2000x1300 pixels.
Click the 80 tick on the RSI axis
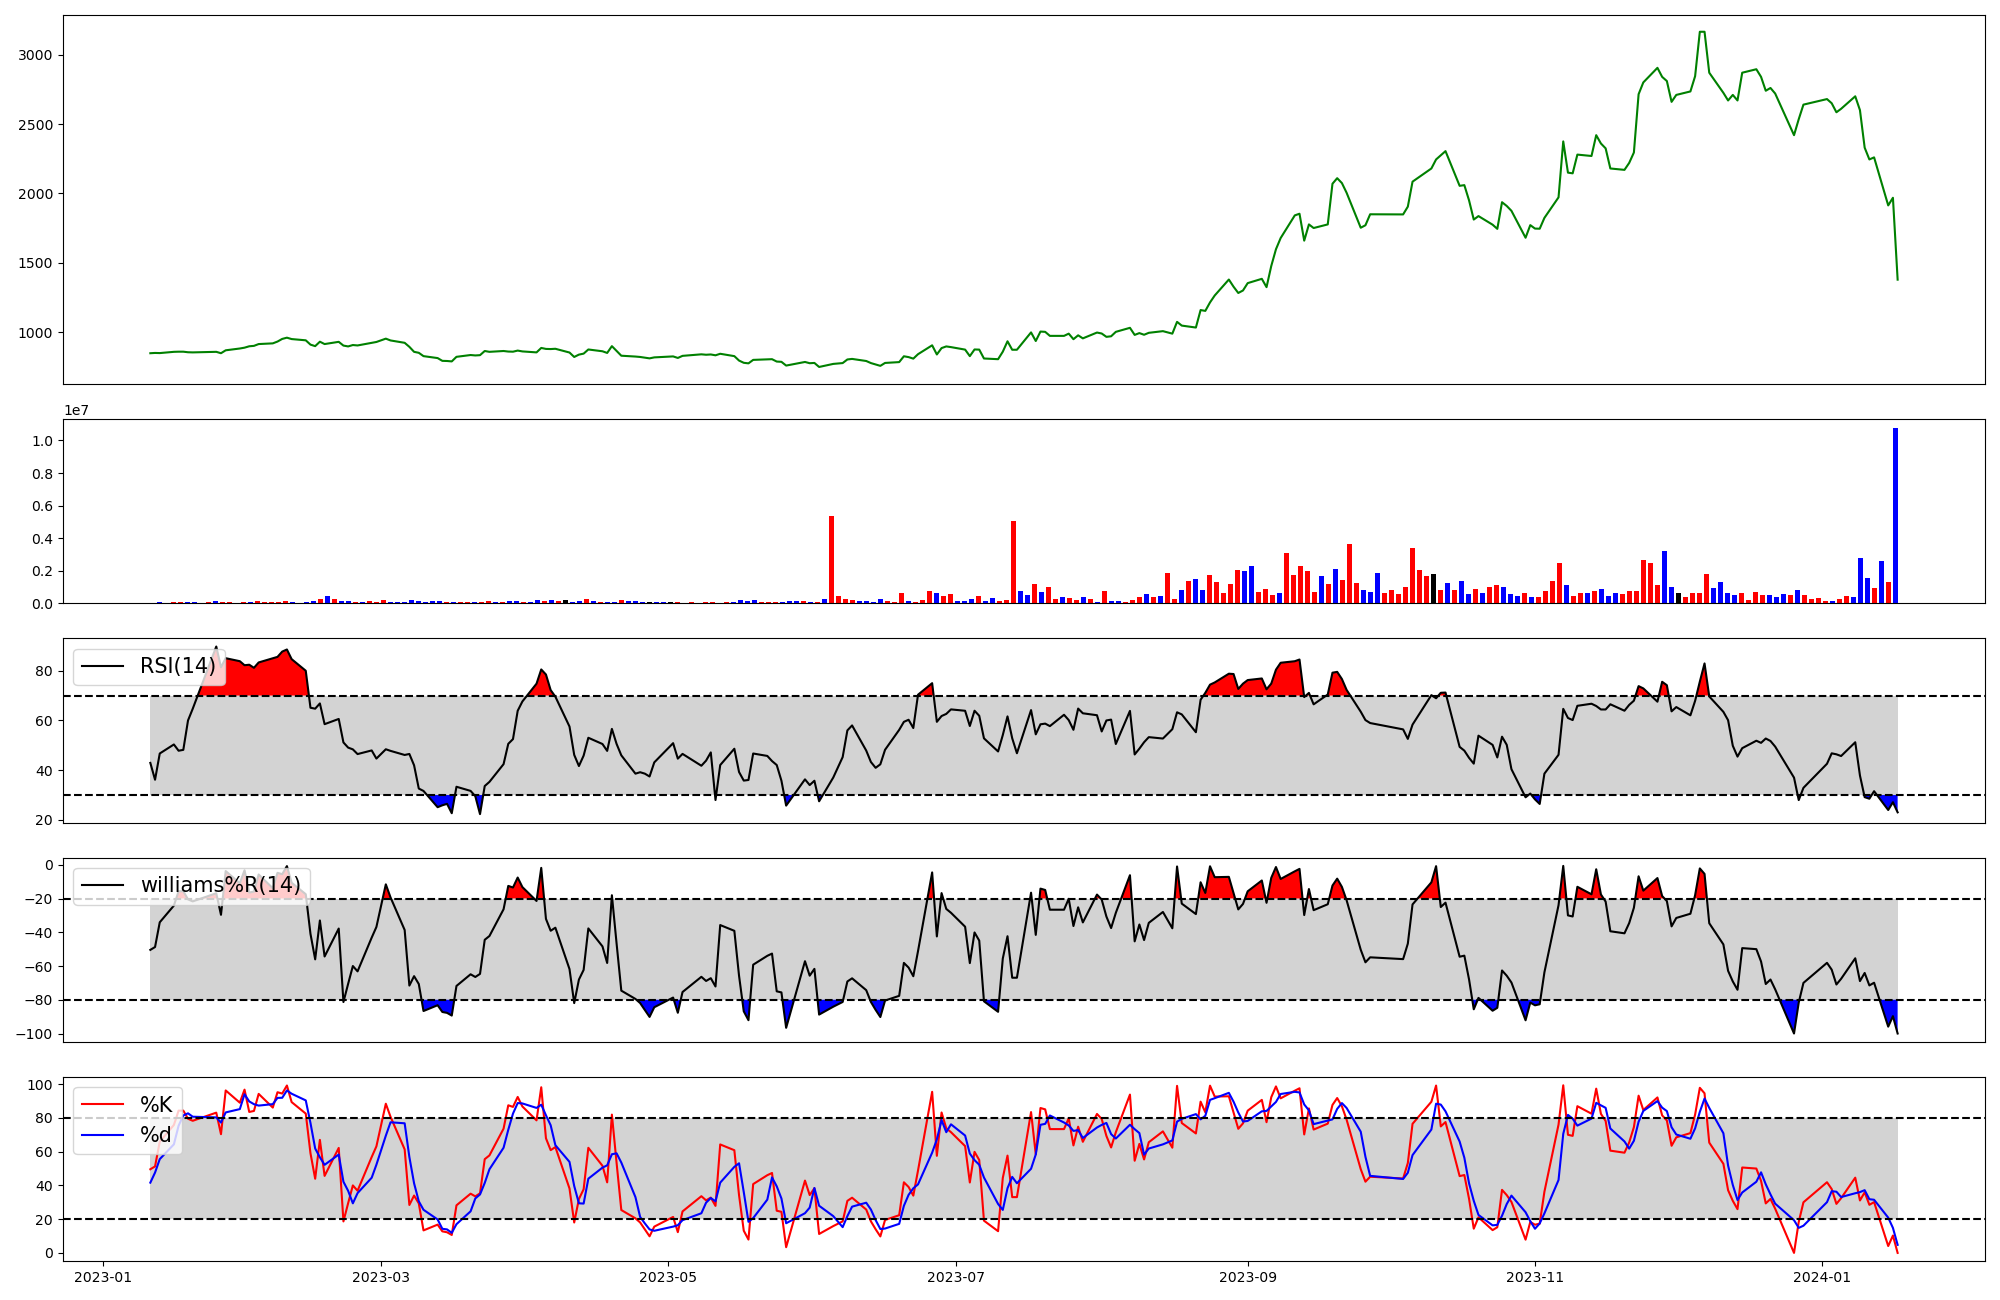pos(43,672)
